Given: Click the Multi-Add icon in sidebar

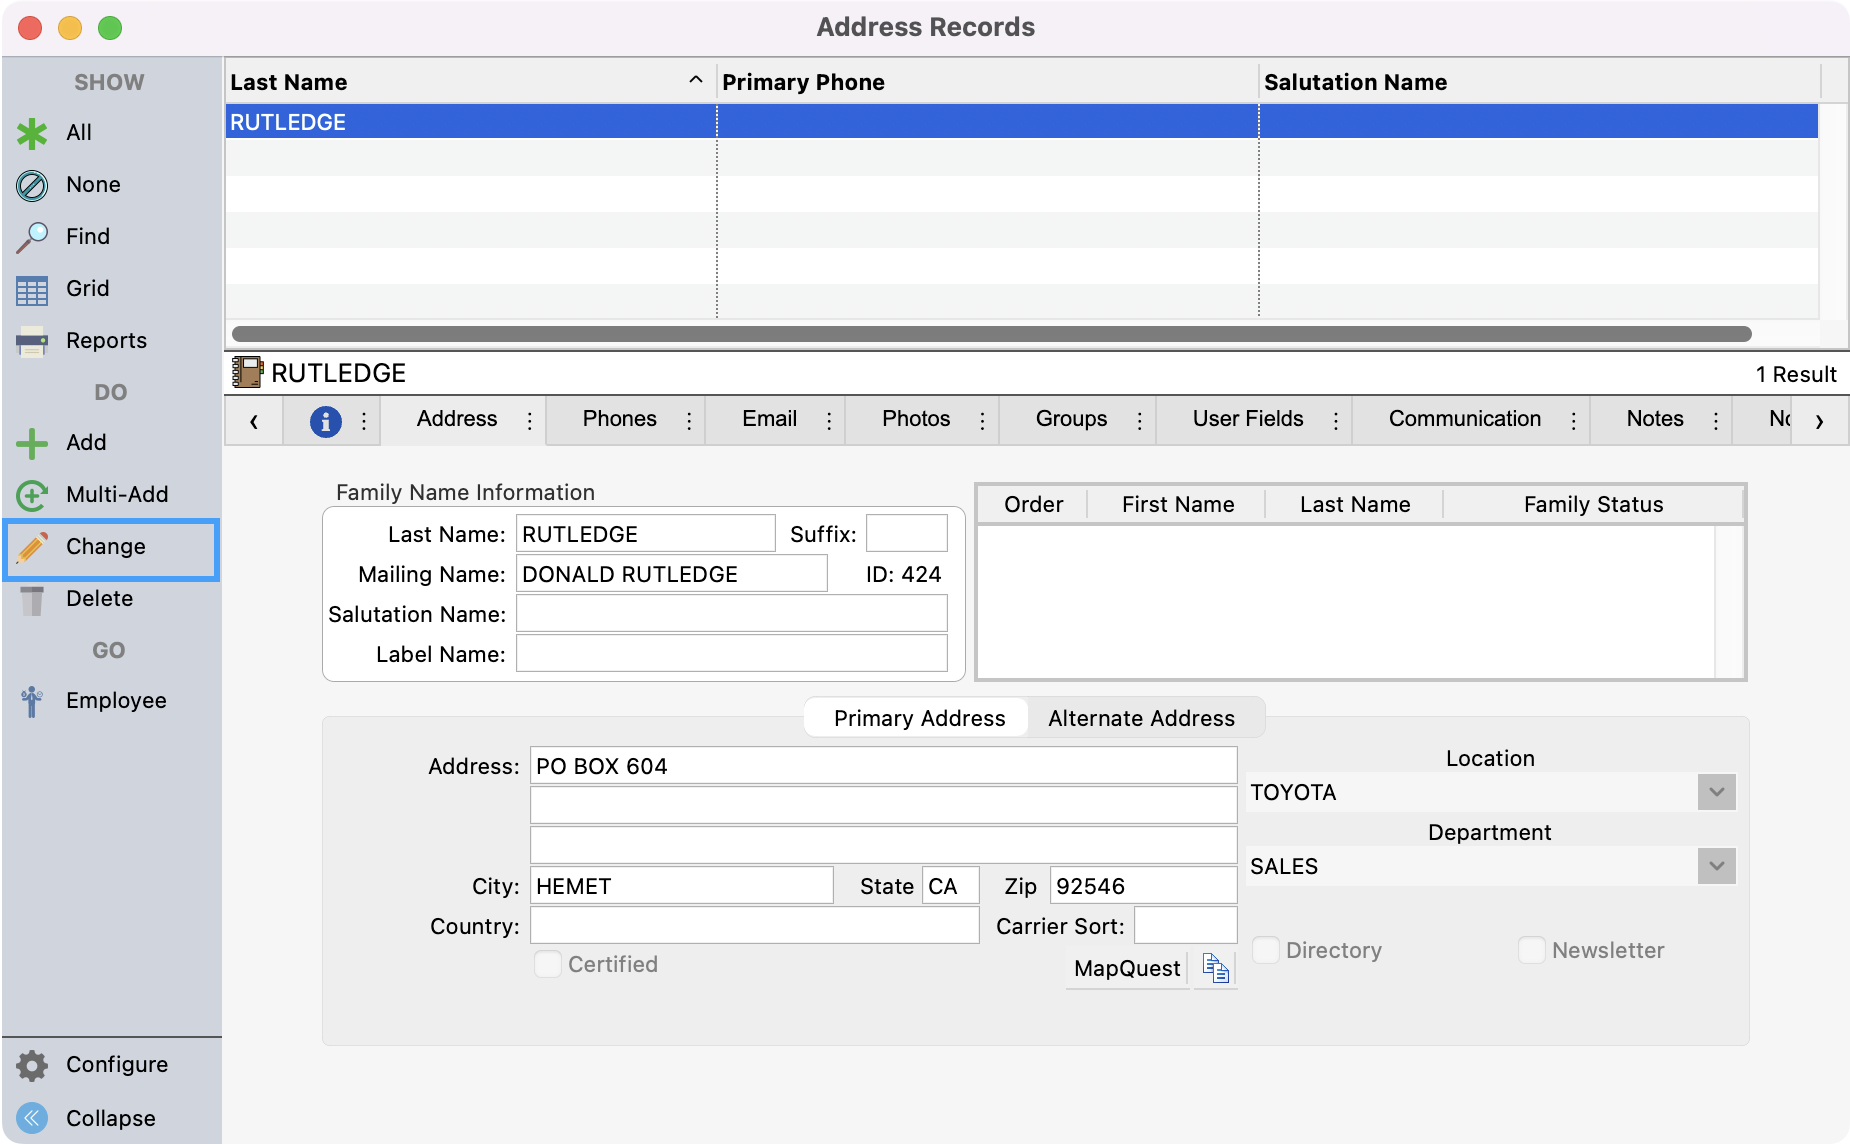Looking at the screenshot, I should pos(32,495).
